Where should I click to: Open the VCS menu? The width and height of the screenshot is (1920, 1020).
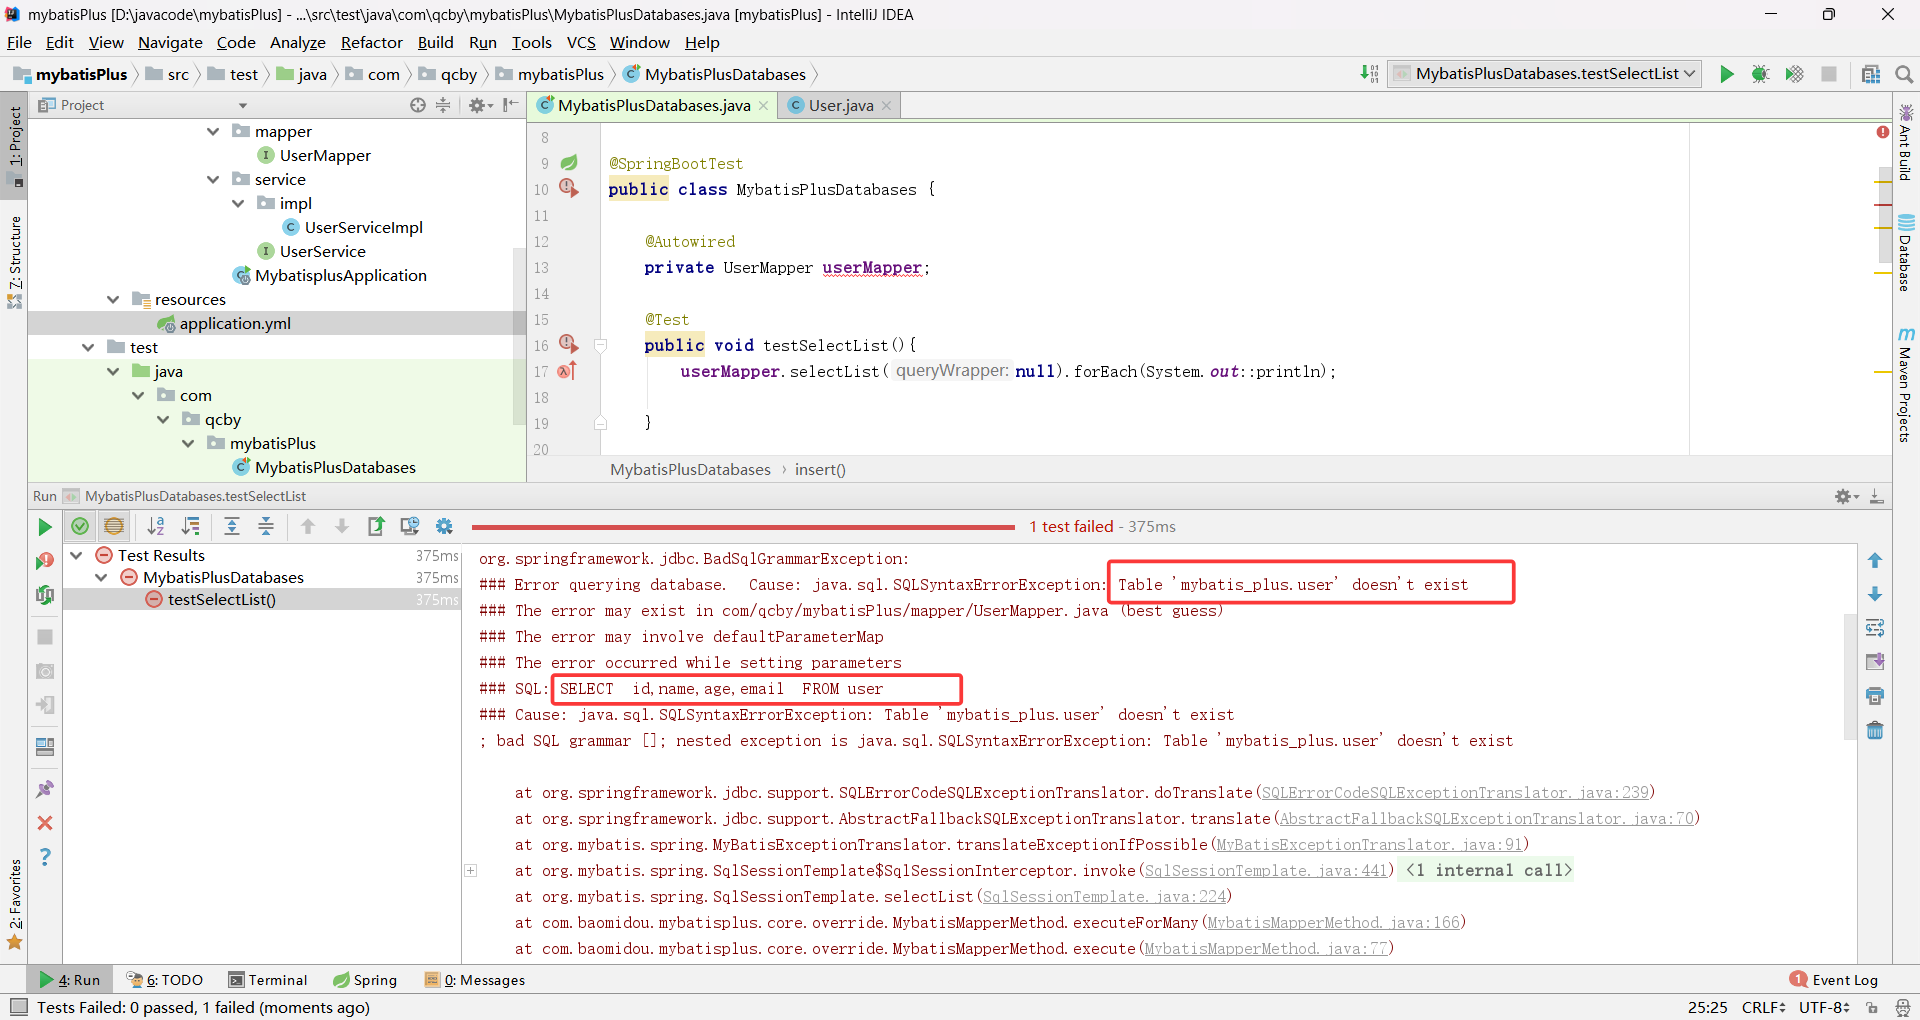point(581,42)
